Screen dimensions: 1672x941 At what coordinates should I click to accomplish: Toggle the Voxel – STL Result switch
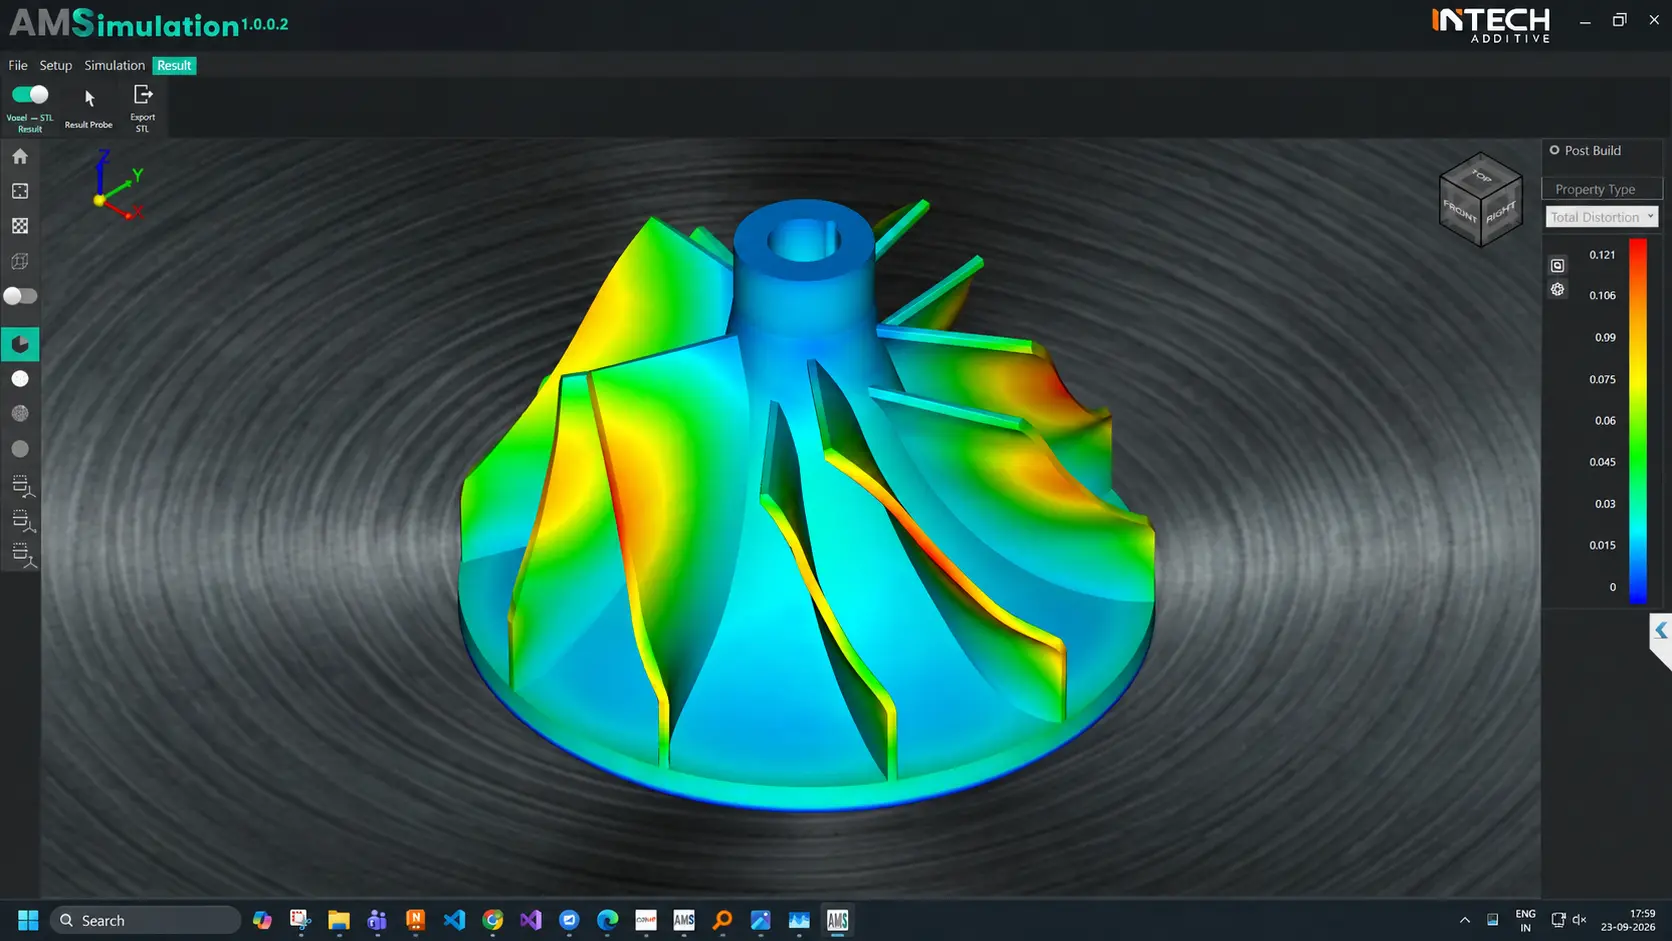point(30,94)
